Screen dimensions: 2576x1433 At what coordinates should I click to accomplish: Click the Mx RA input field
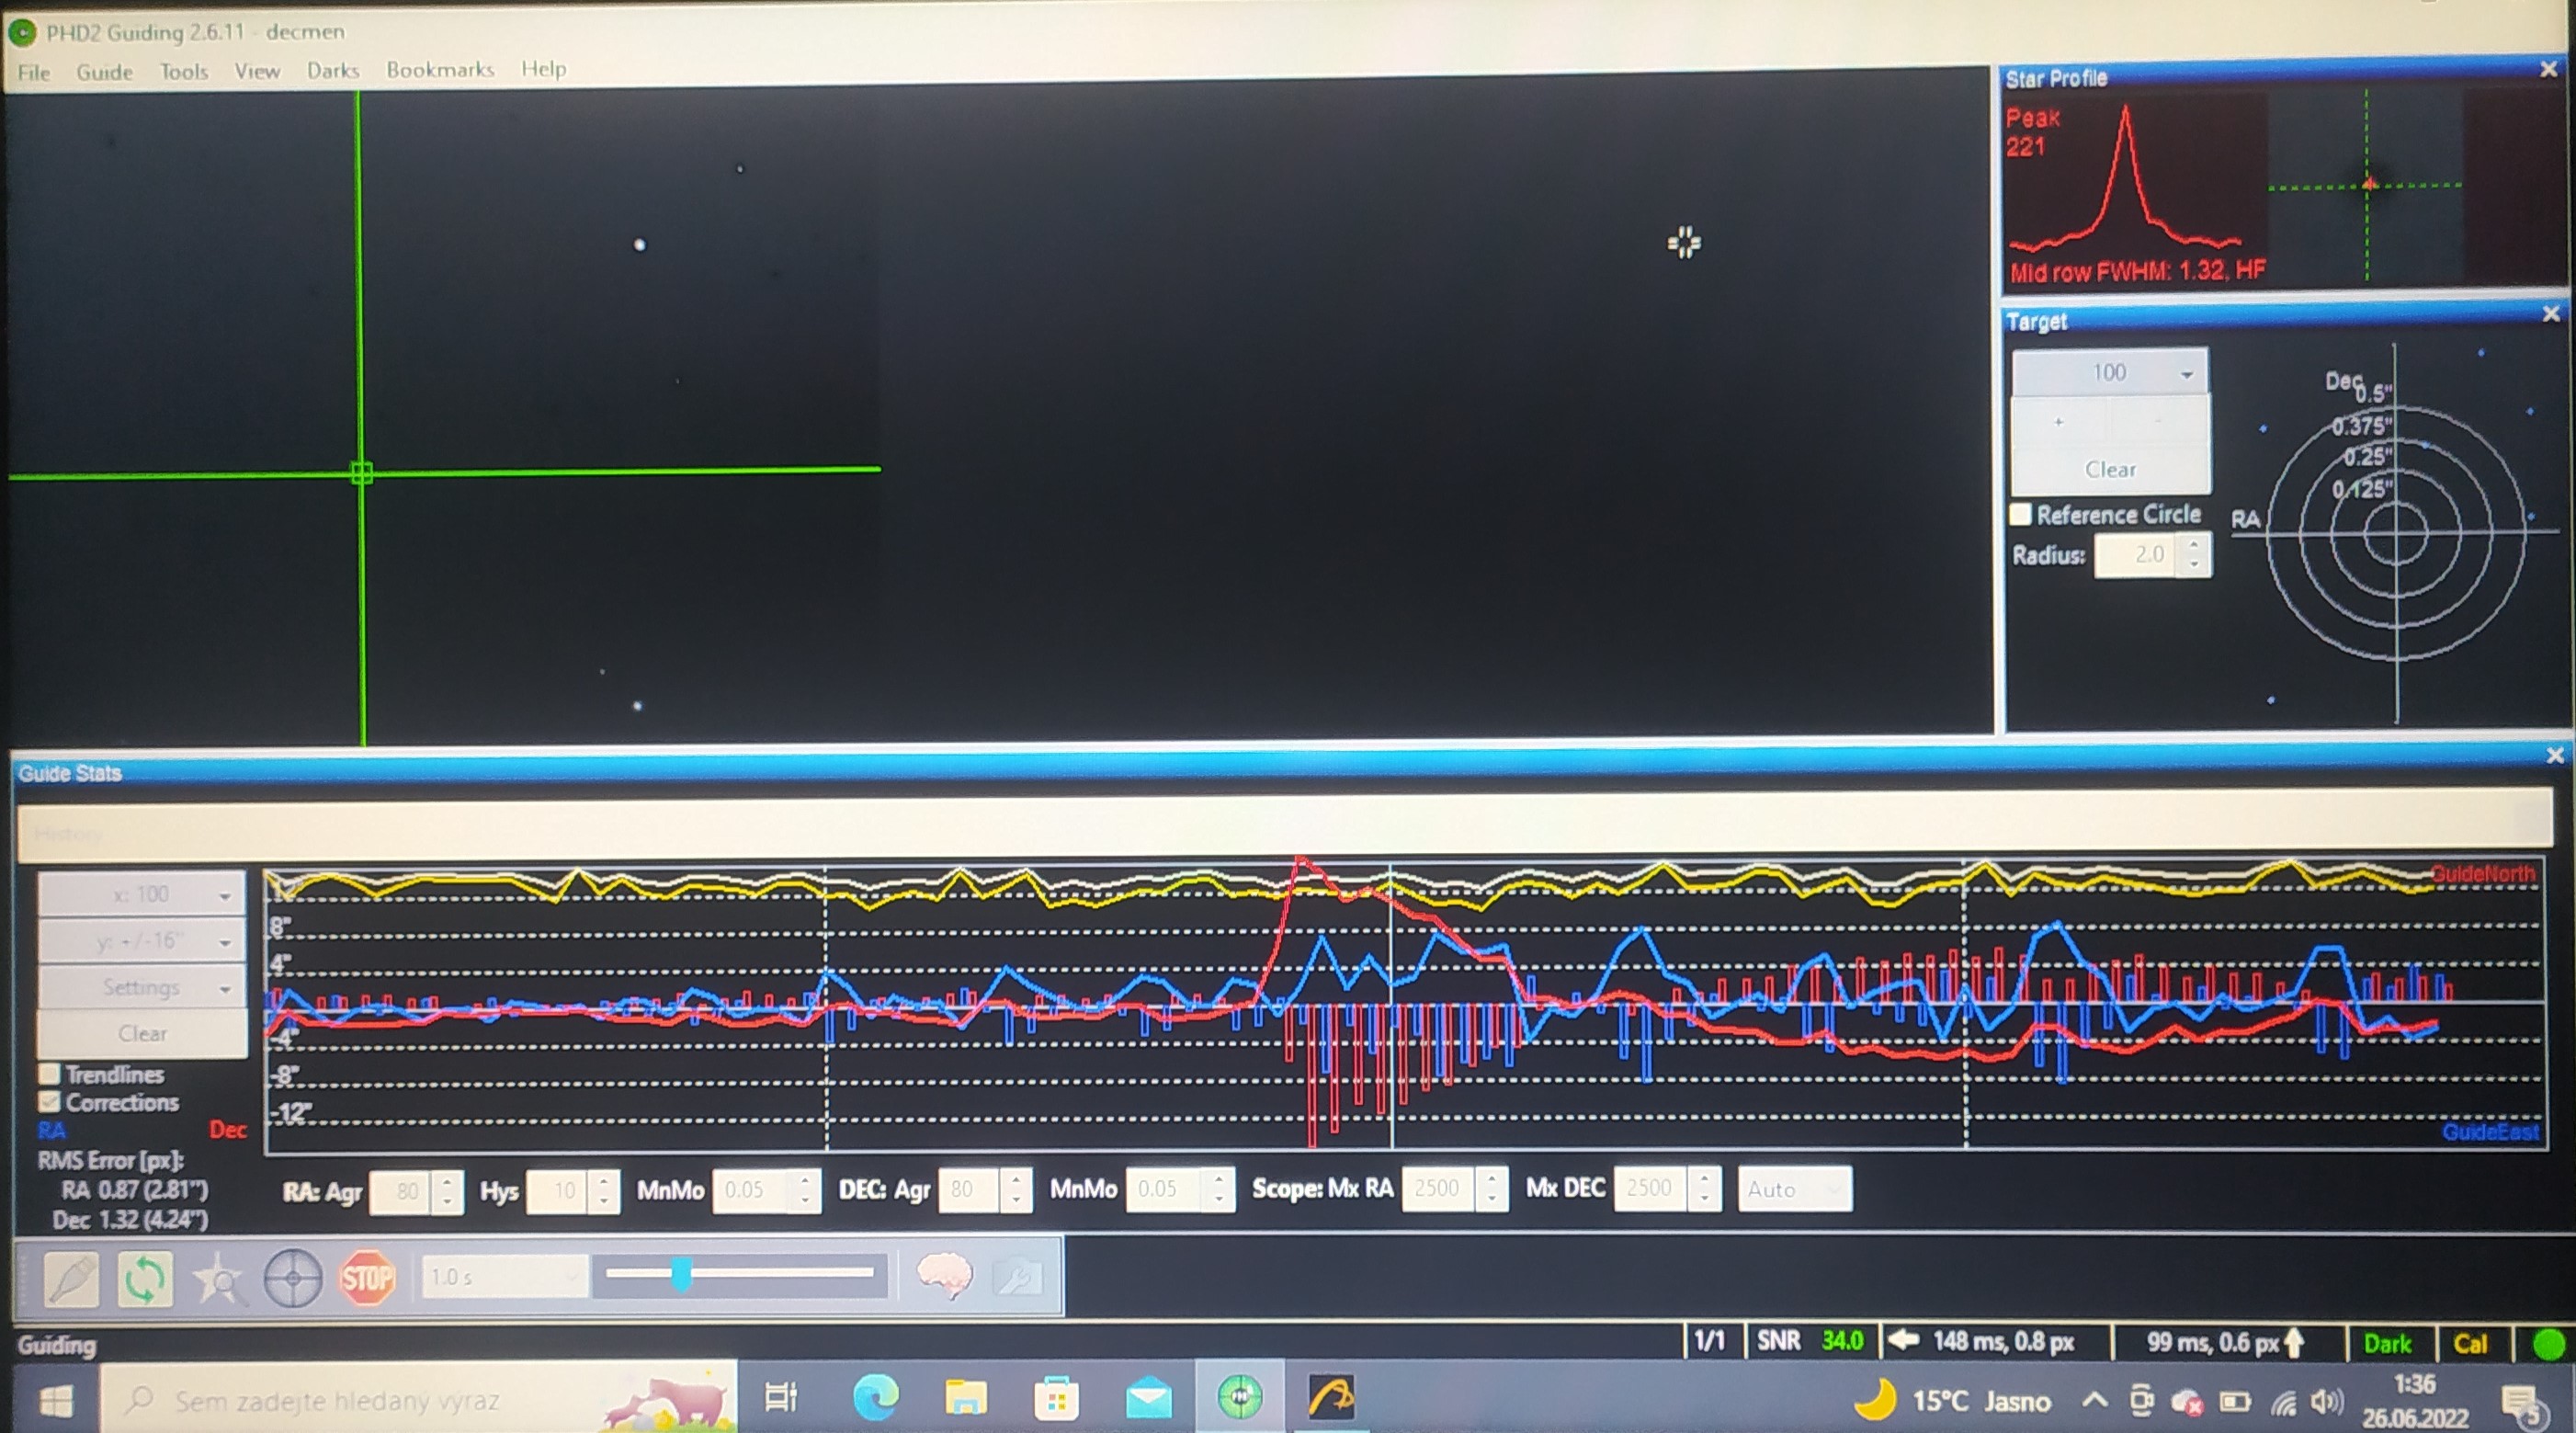coord(1438,1188)
